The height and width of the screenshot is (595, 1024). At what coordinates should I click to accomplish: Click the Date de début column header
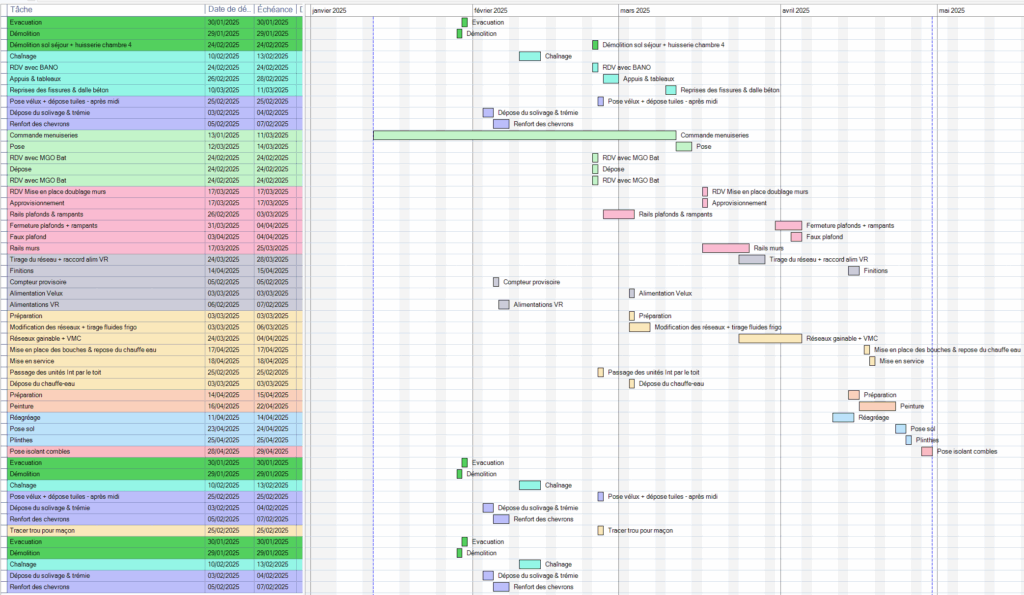point(229,10)
